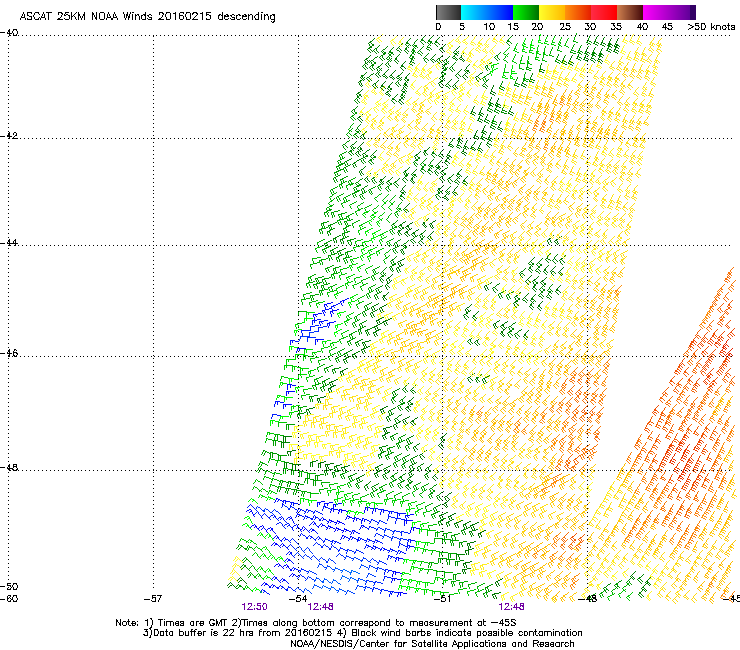Click the '35' legend scale label
Screen dimensions: 740x650
click(616, 27)
